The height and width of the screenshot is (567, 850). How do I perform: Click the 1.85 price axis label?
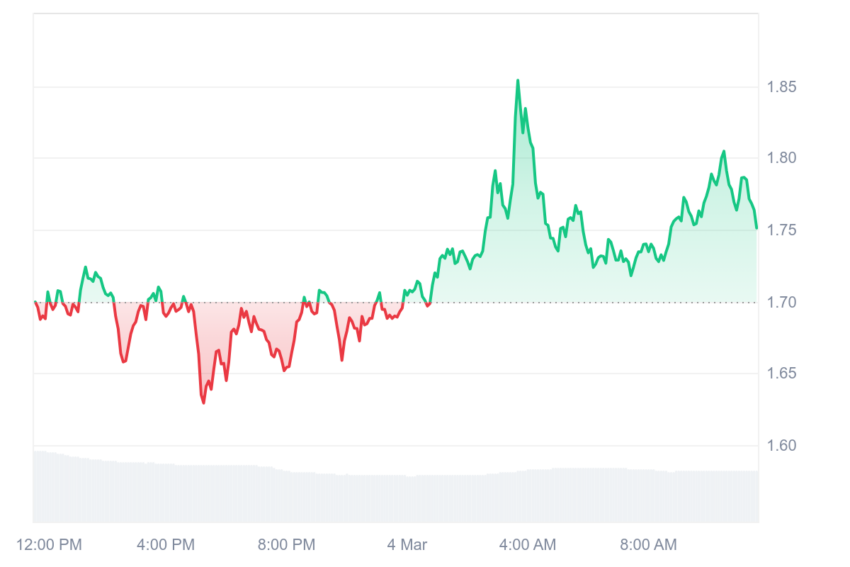pos(781,87)
